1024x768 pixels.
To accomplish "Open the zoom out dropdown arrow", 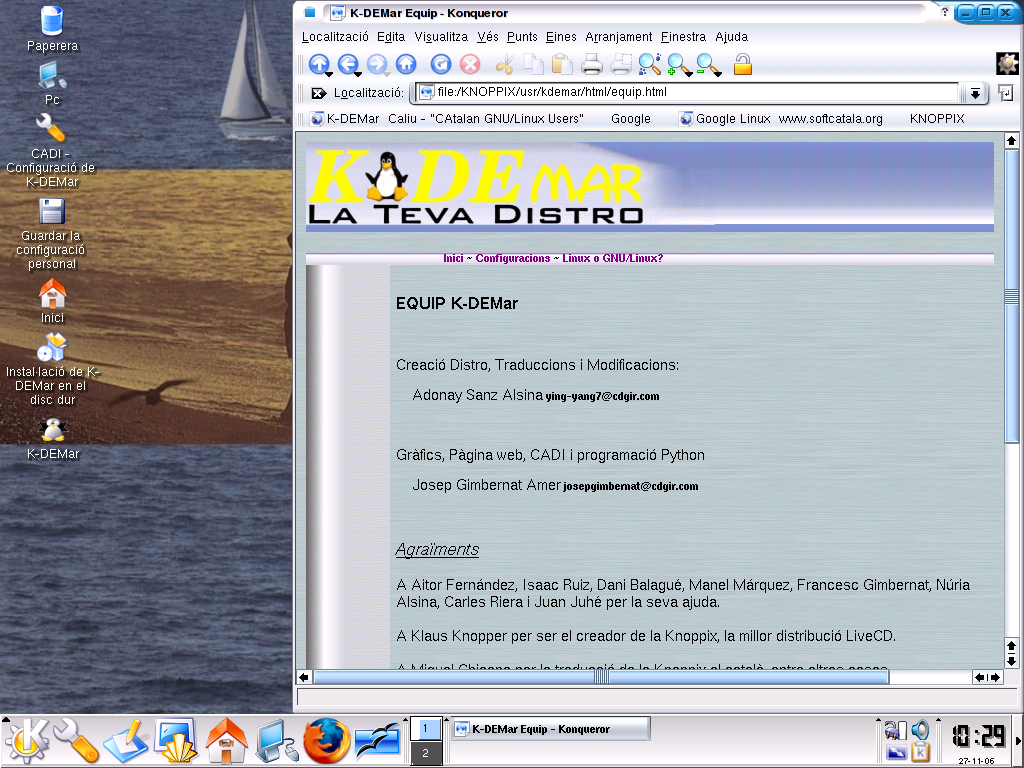I will click(717, 74).
